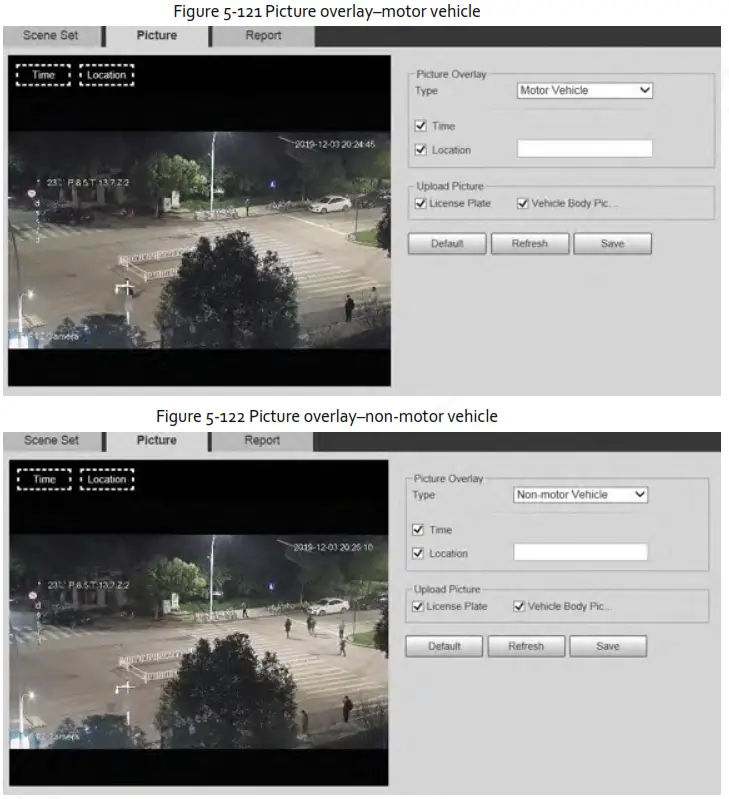Click the Location text field in motor vehicle panel

point(585,149)
